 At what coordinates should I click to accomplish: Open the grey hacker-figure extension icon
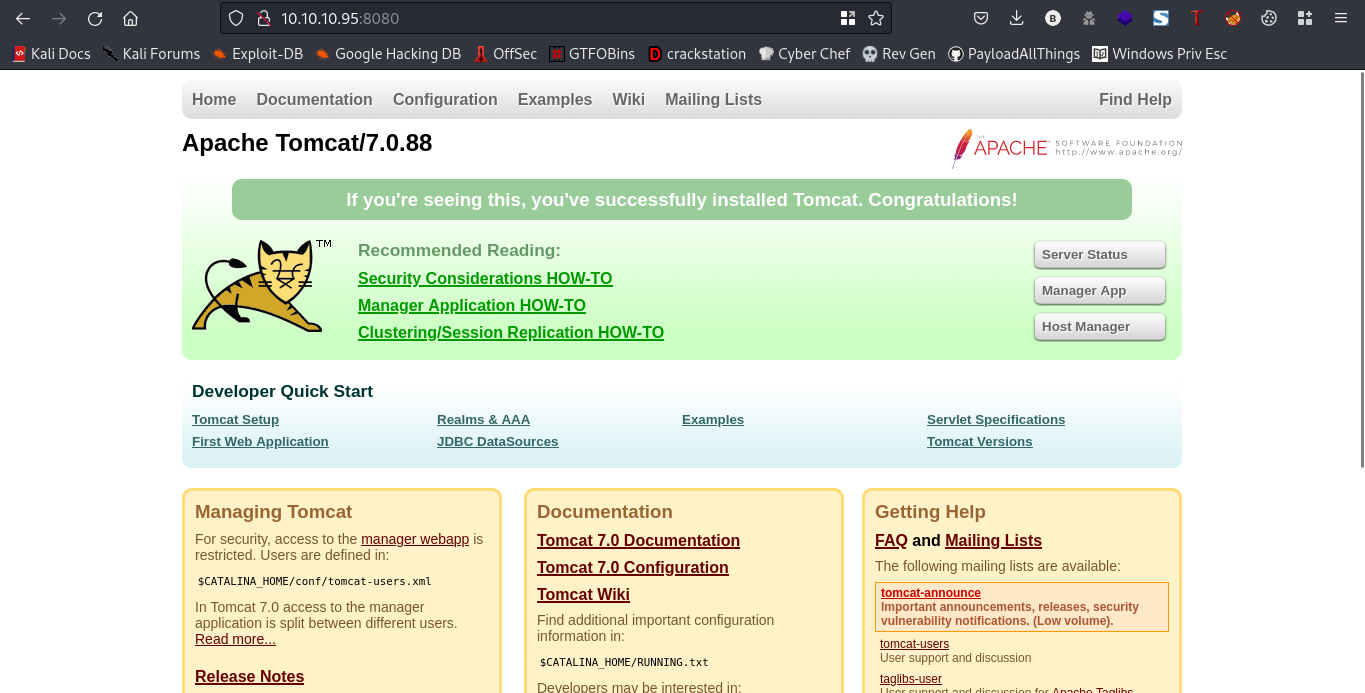1089,18
